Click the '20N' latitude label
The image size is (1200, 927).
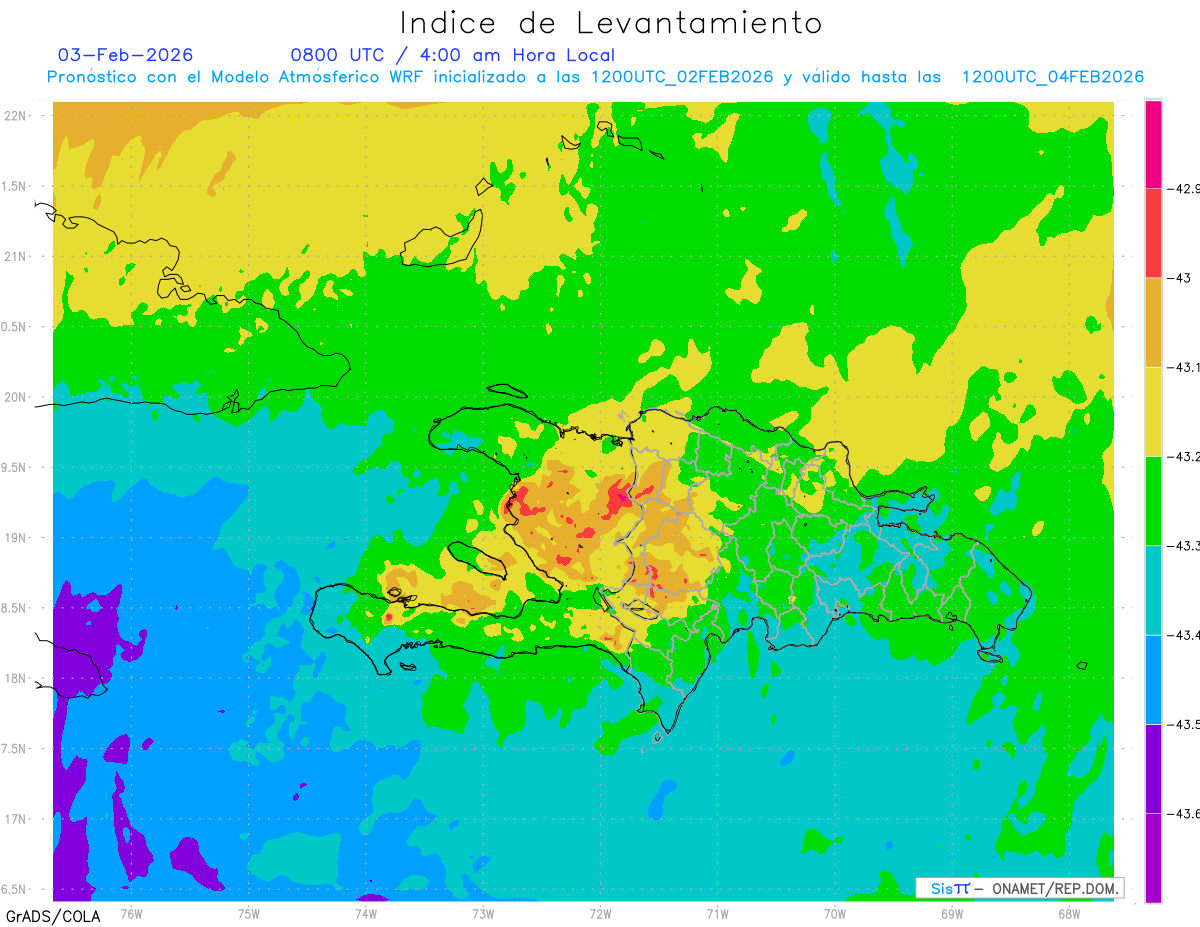click(16, 397)
